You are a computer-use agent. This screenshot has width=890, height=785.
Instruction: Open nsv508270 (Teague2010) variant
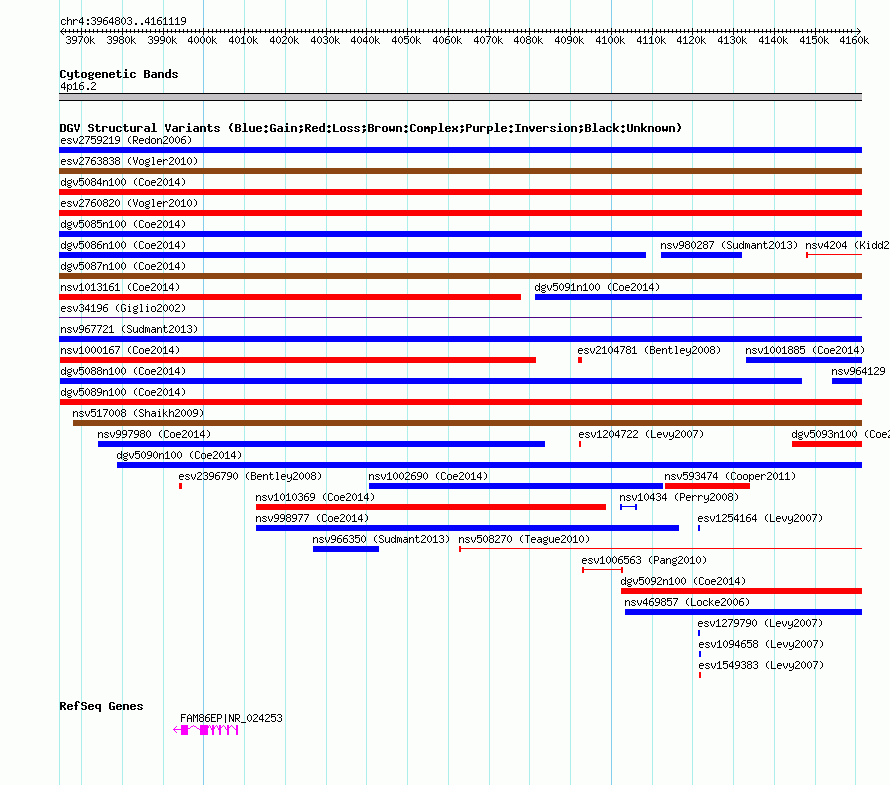pyautogui.click(x=524, y=539)
